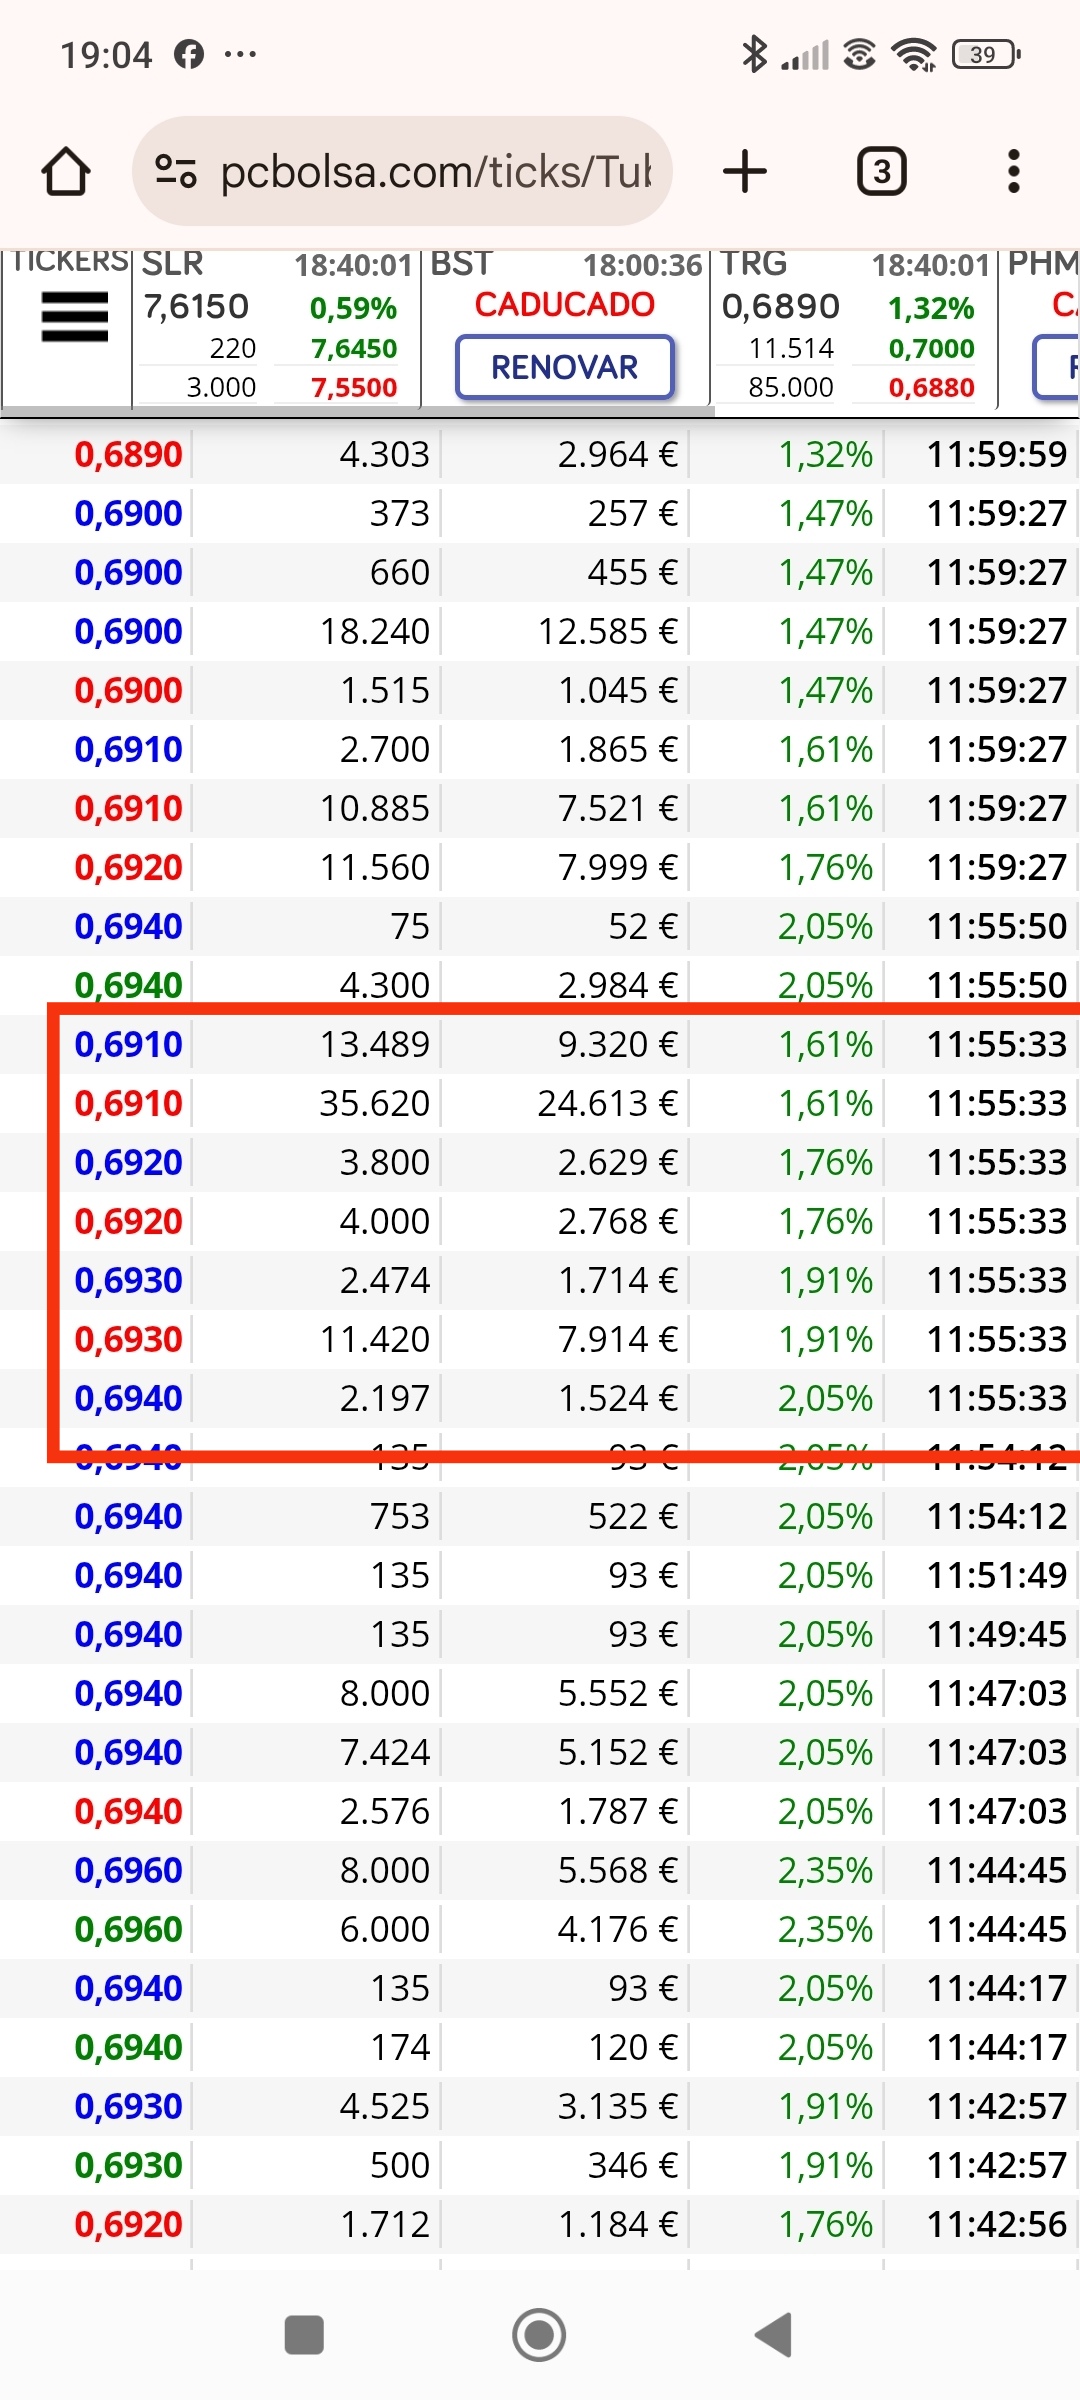Viewport: 1080px width, 2400px height.
Task: Select the 35.620 volume trade row
Action: 540,1103
